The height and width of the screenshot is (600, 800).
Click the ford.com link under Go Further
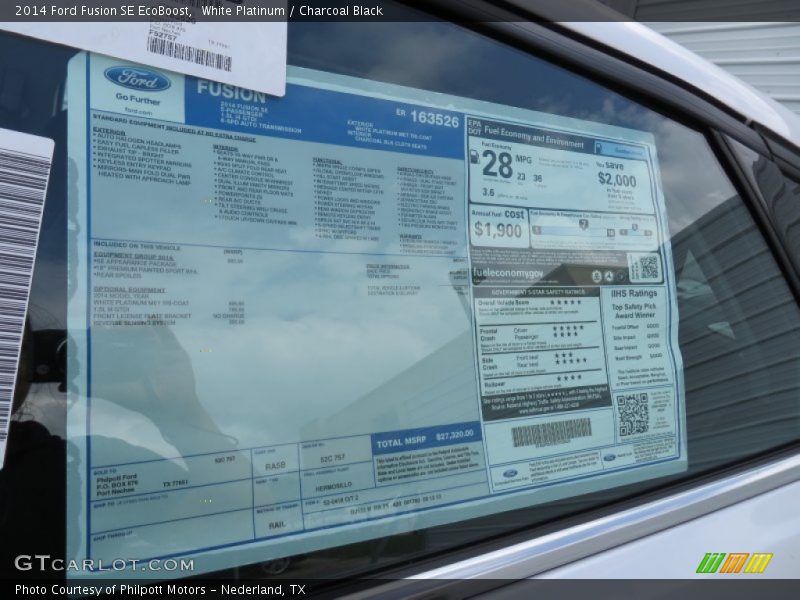(138, 111)
